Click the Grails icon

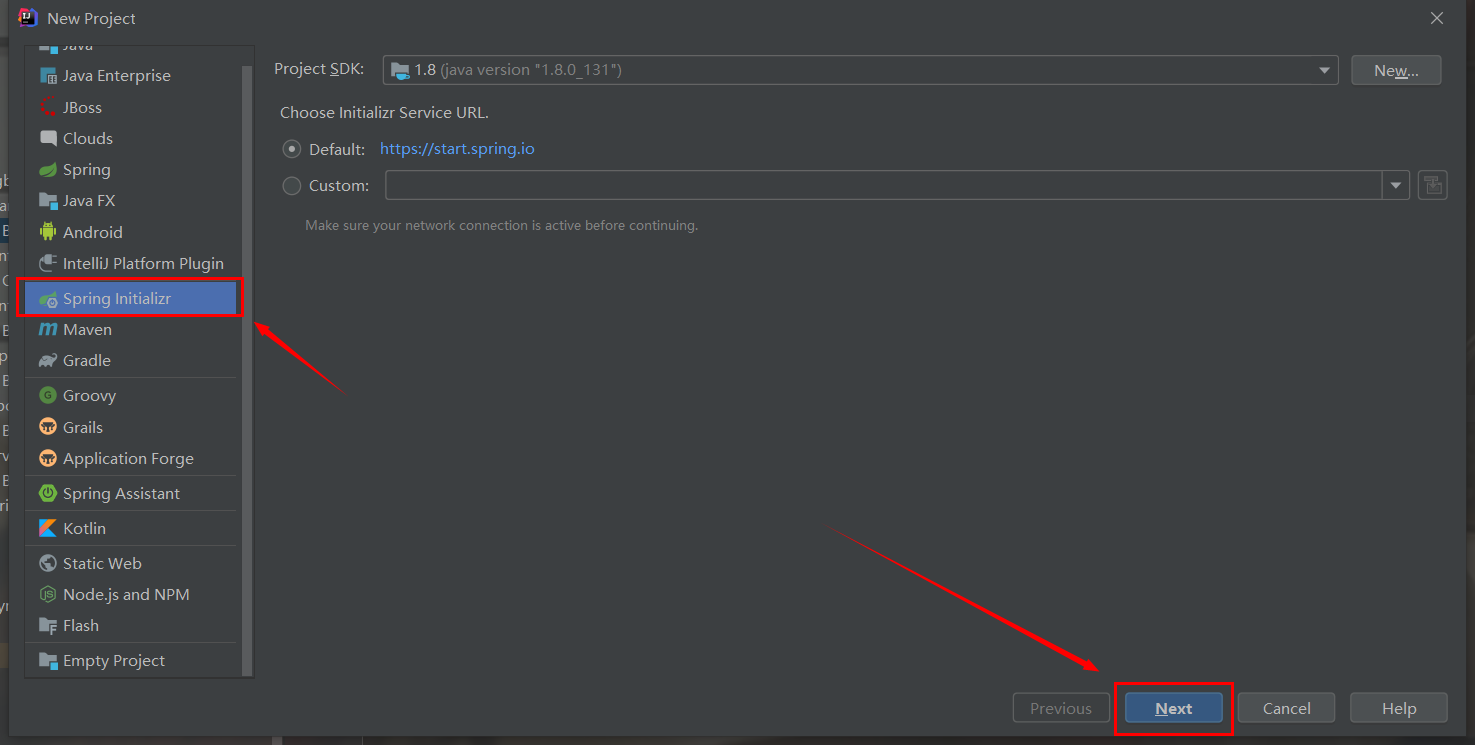48,427
